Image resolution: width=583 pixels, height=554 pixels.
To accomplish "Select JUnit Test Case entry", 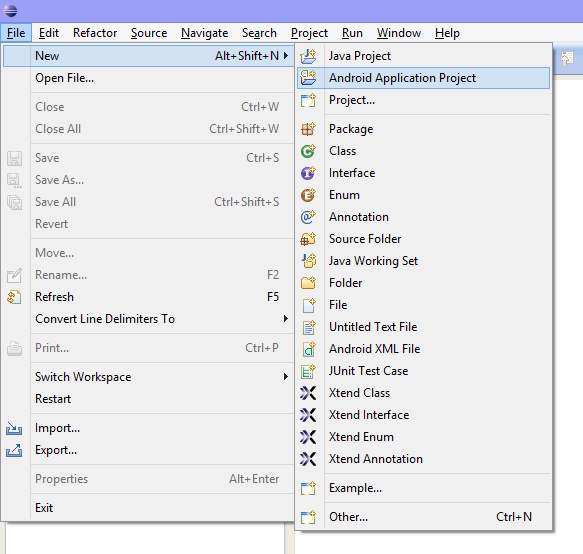I will [x=423, y=371].
